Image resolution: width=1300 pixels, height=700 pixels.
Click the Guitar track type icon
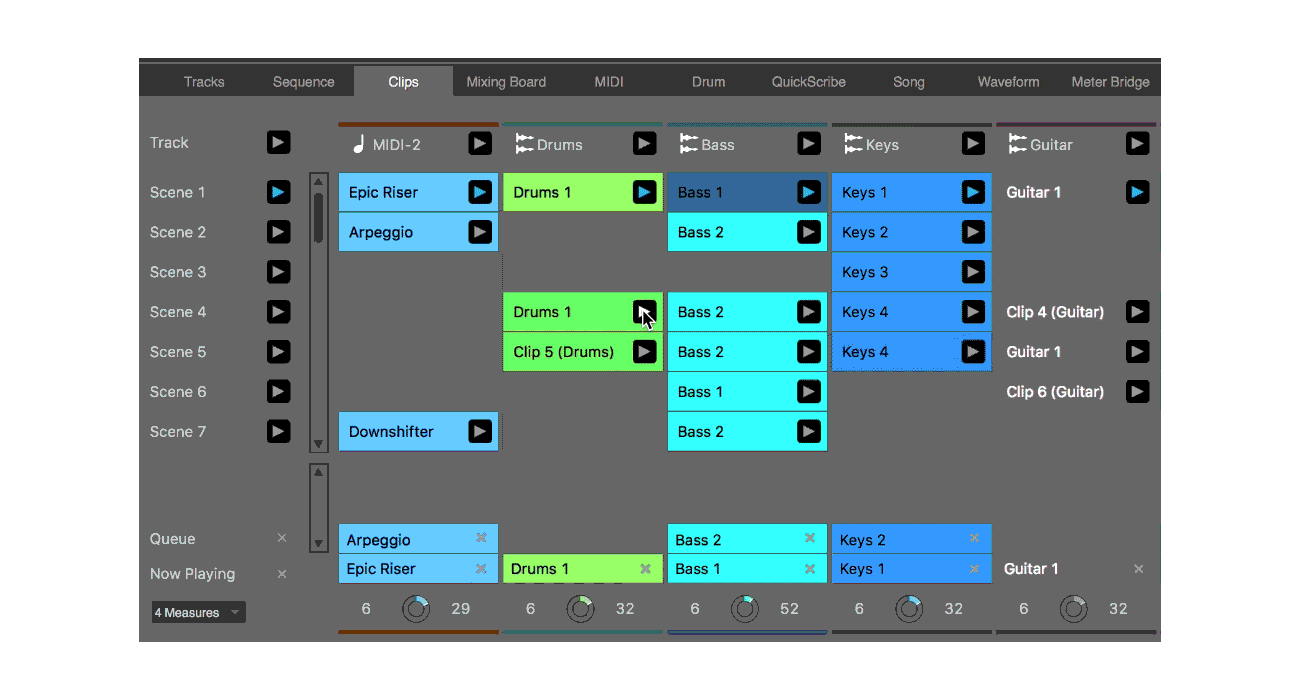point(1017,144)
